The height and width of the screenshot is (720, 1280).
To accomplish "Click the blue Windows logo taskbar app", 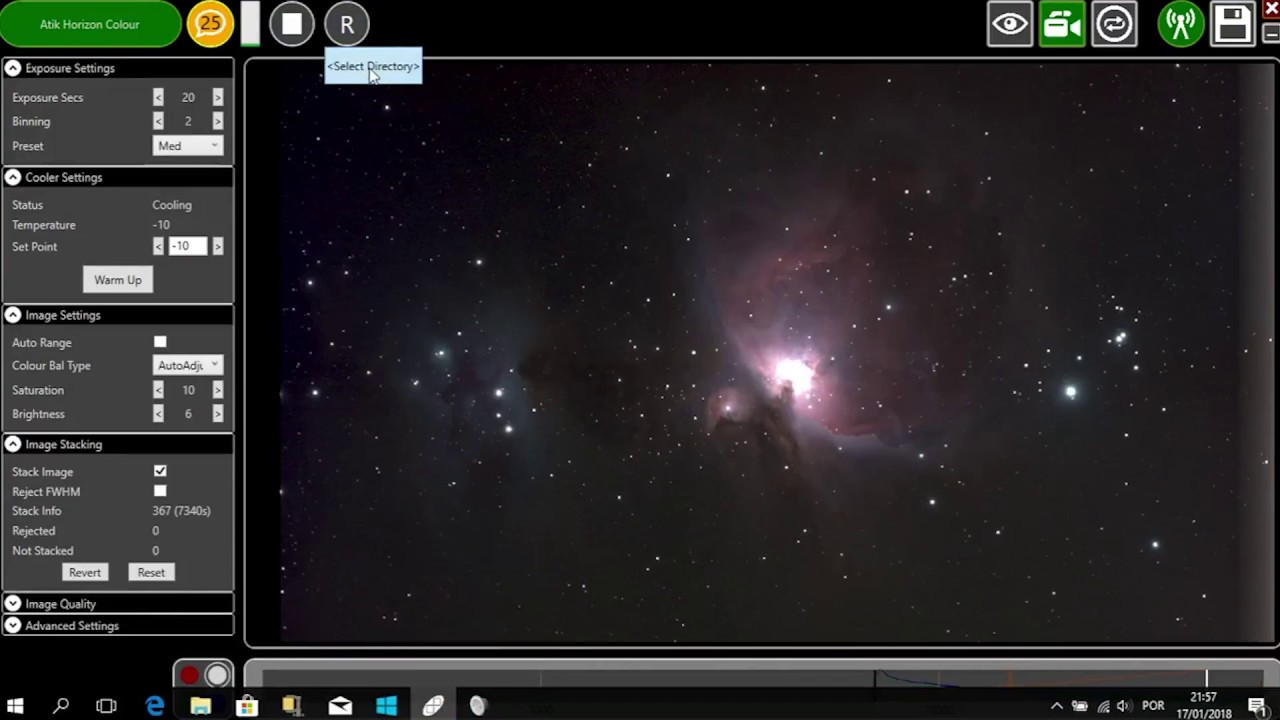I will click(387, 706).
